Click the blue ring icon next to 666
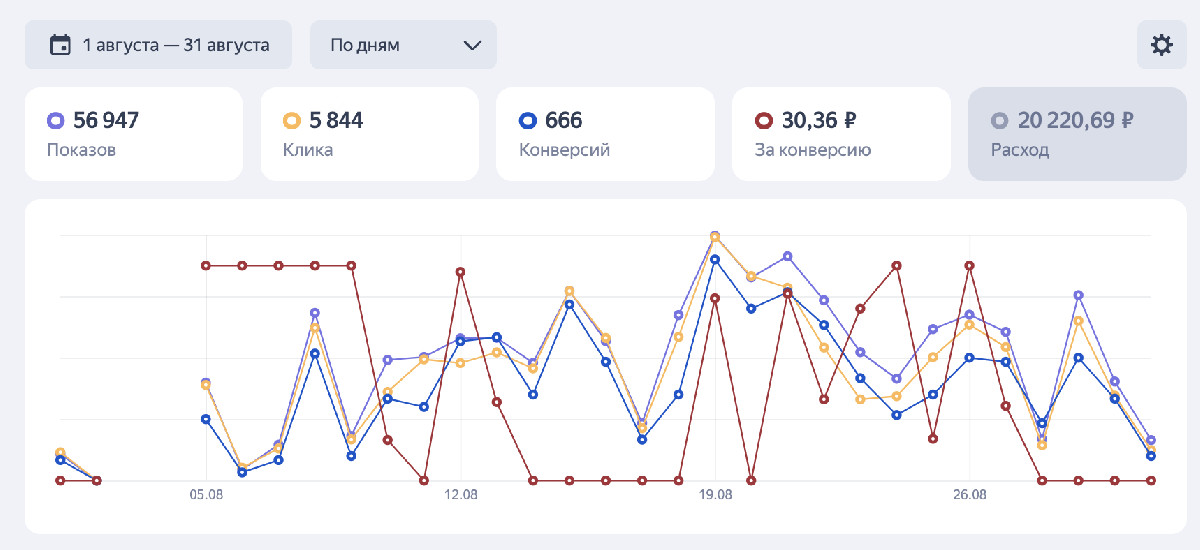Image resolution: width=1200 pixels, height=550 pixels. pyautogui.click(x=527, y=121)
